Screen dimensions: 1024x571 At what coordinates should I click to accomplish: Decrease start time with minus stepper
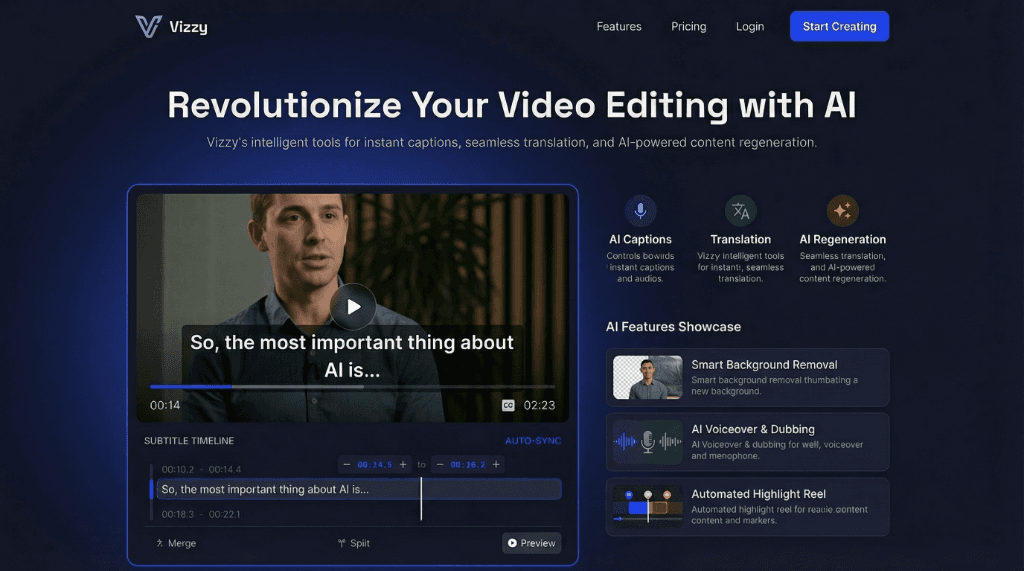tap(347, 464)
